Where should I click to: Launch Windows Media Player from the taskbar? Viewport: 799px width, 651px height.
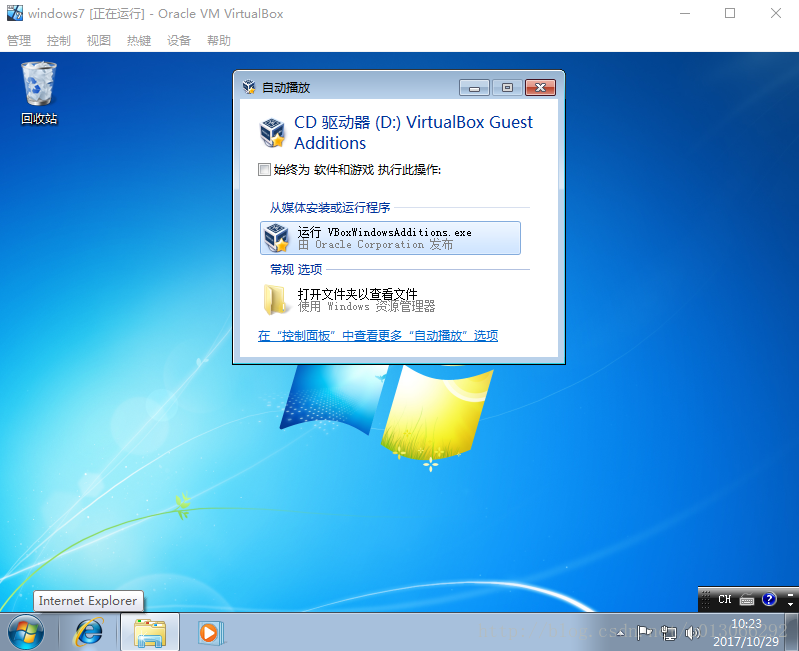[209, 633]
